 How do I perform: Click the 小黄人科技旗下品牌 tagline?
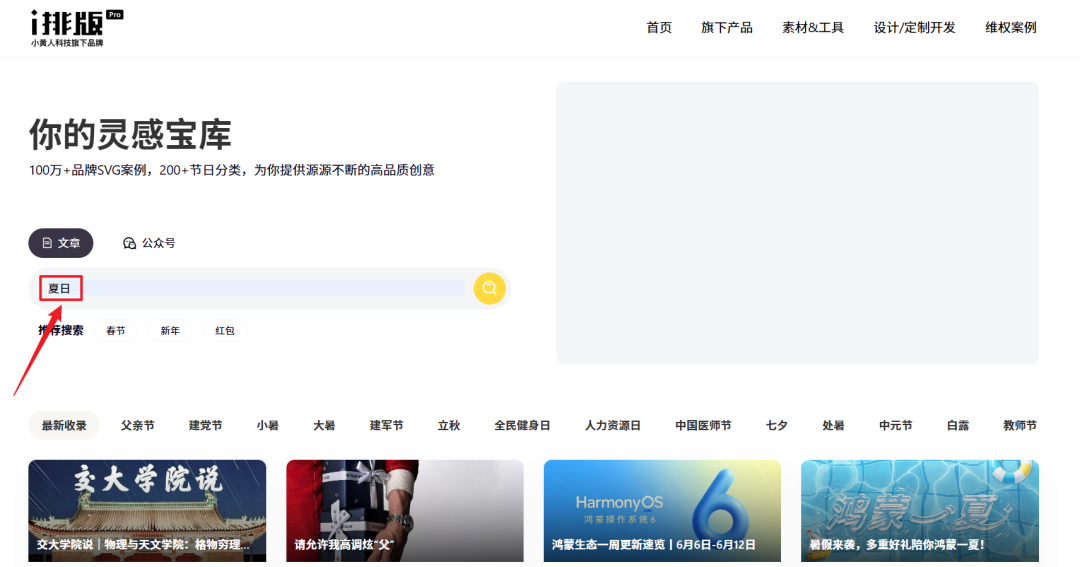pyautogui.click(x=67, y=43)
